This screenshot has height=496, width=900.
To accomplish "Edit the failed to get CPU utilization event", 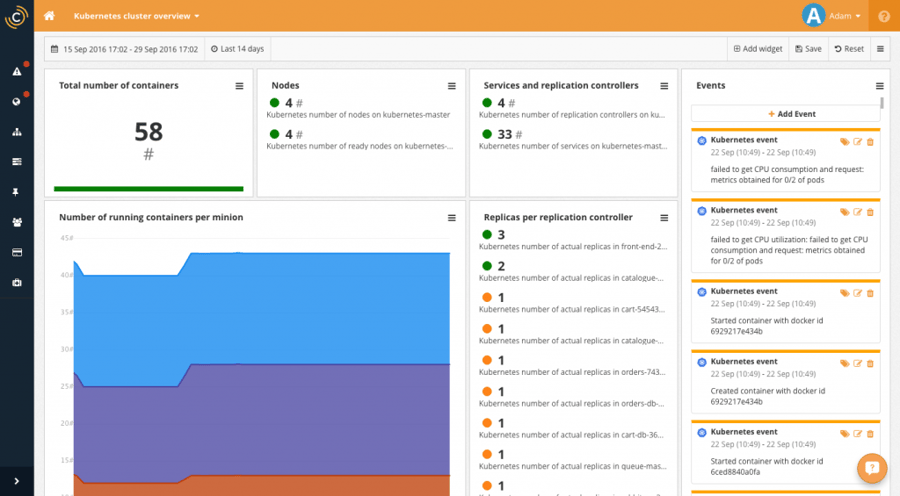I will pos(858,212).
